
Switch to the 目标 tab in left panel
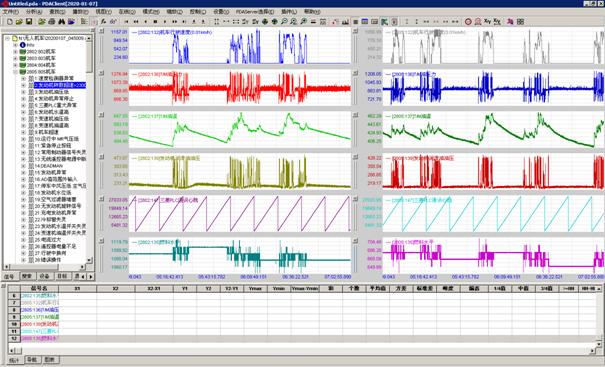pyautogui.click(x=62, y=276)
